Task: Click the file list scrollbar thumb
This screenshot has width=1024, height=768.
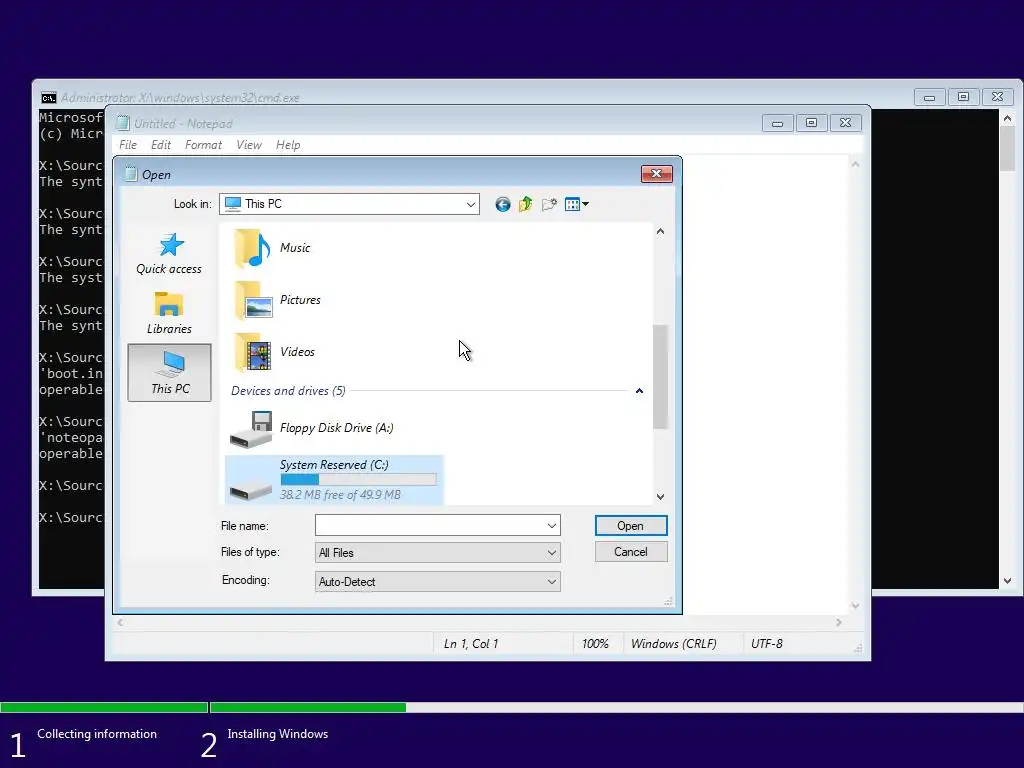Action: [x=660, y=377]
